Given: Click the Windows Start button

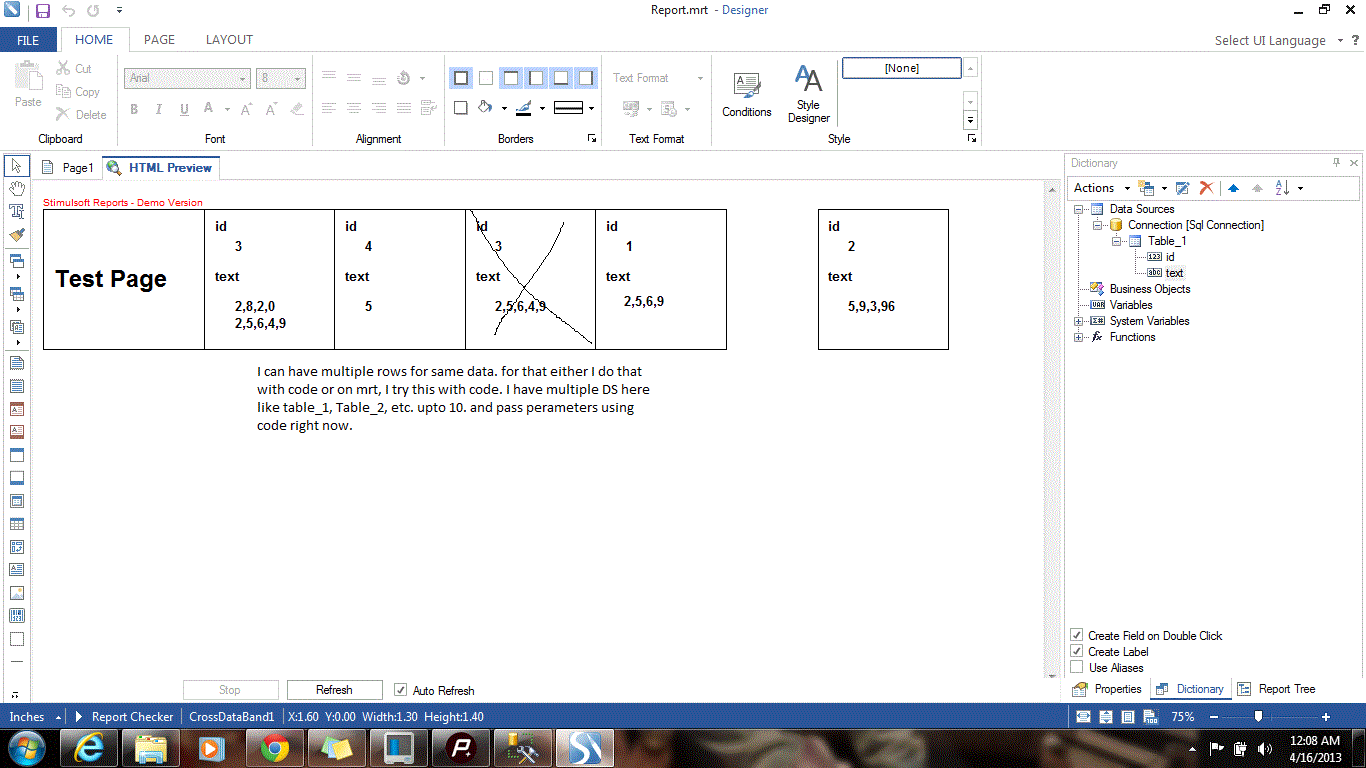Looking at the screenshot, I should click(27, 747).
